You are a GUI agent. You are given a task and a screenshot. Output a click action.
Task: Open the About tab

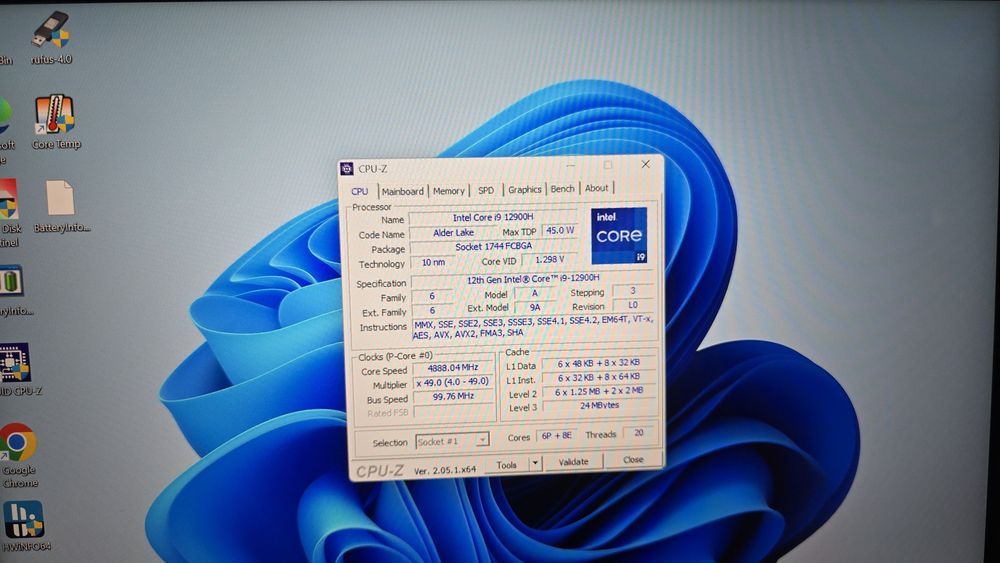click(x=596, y=188)
